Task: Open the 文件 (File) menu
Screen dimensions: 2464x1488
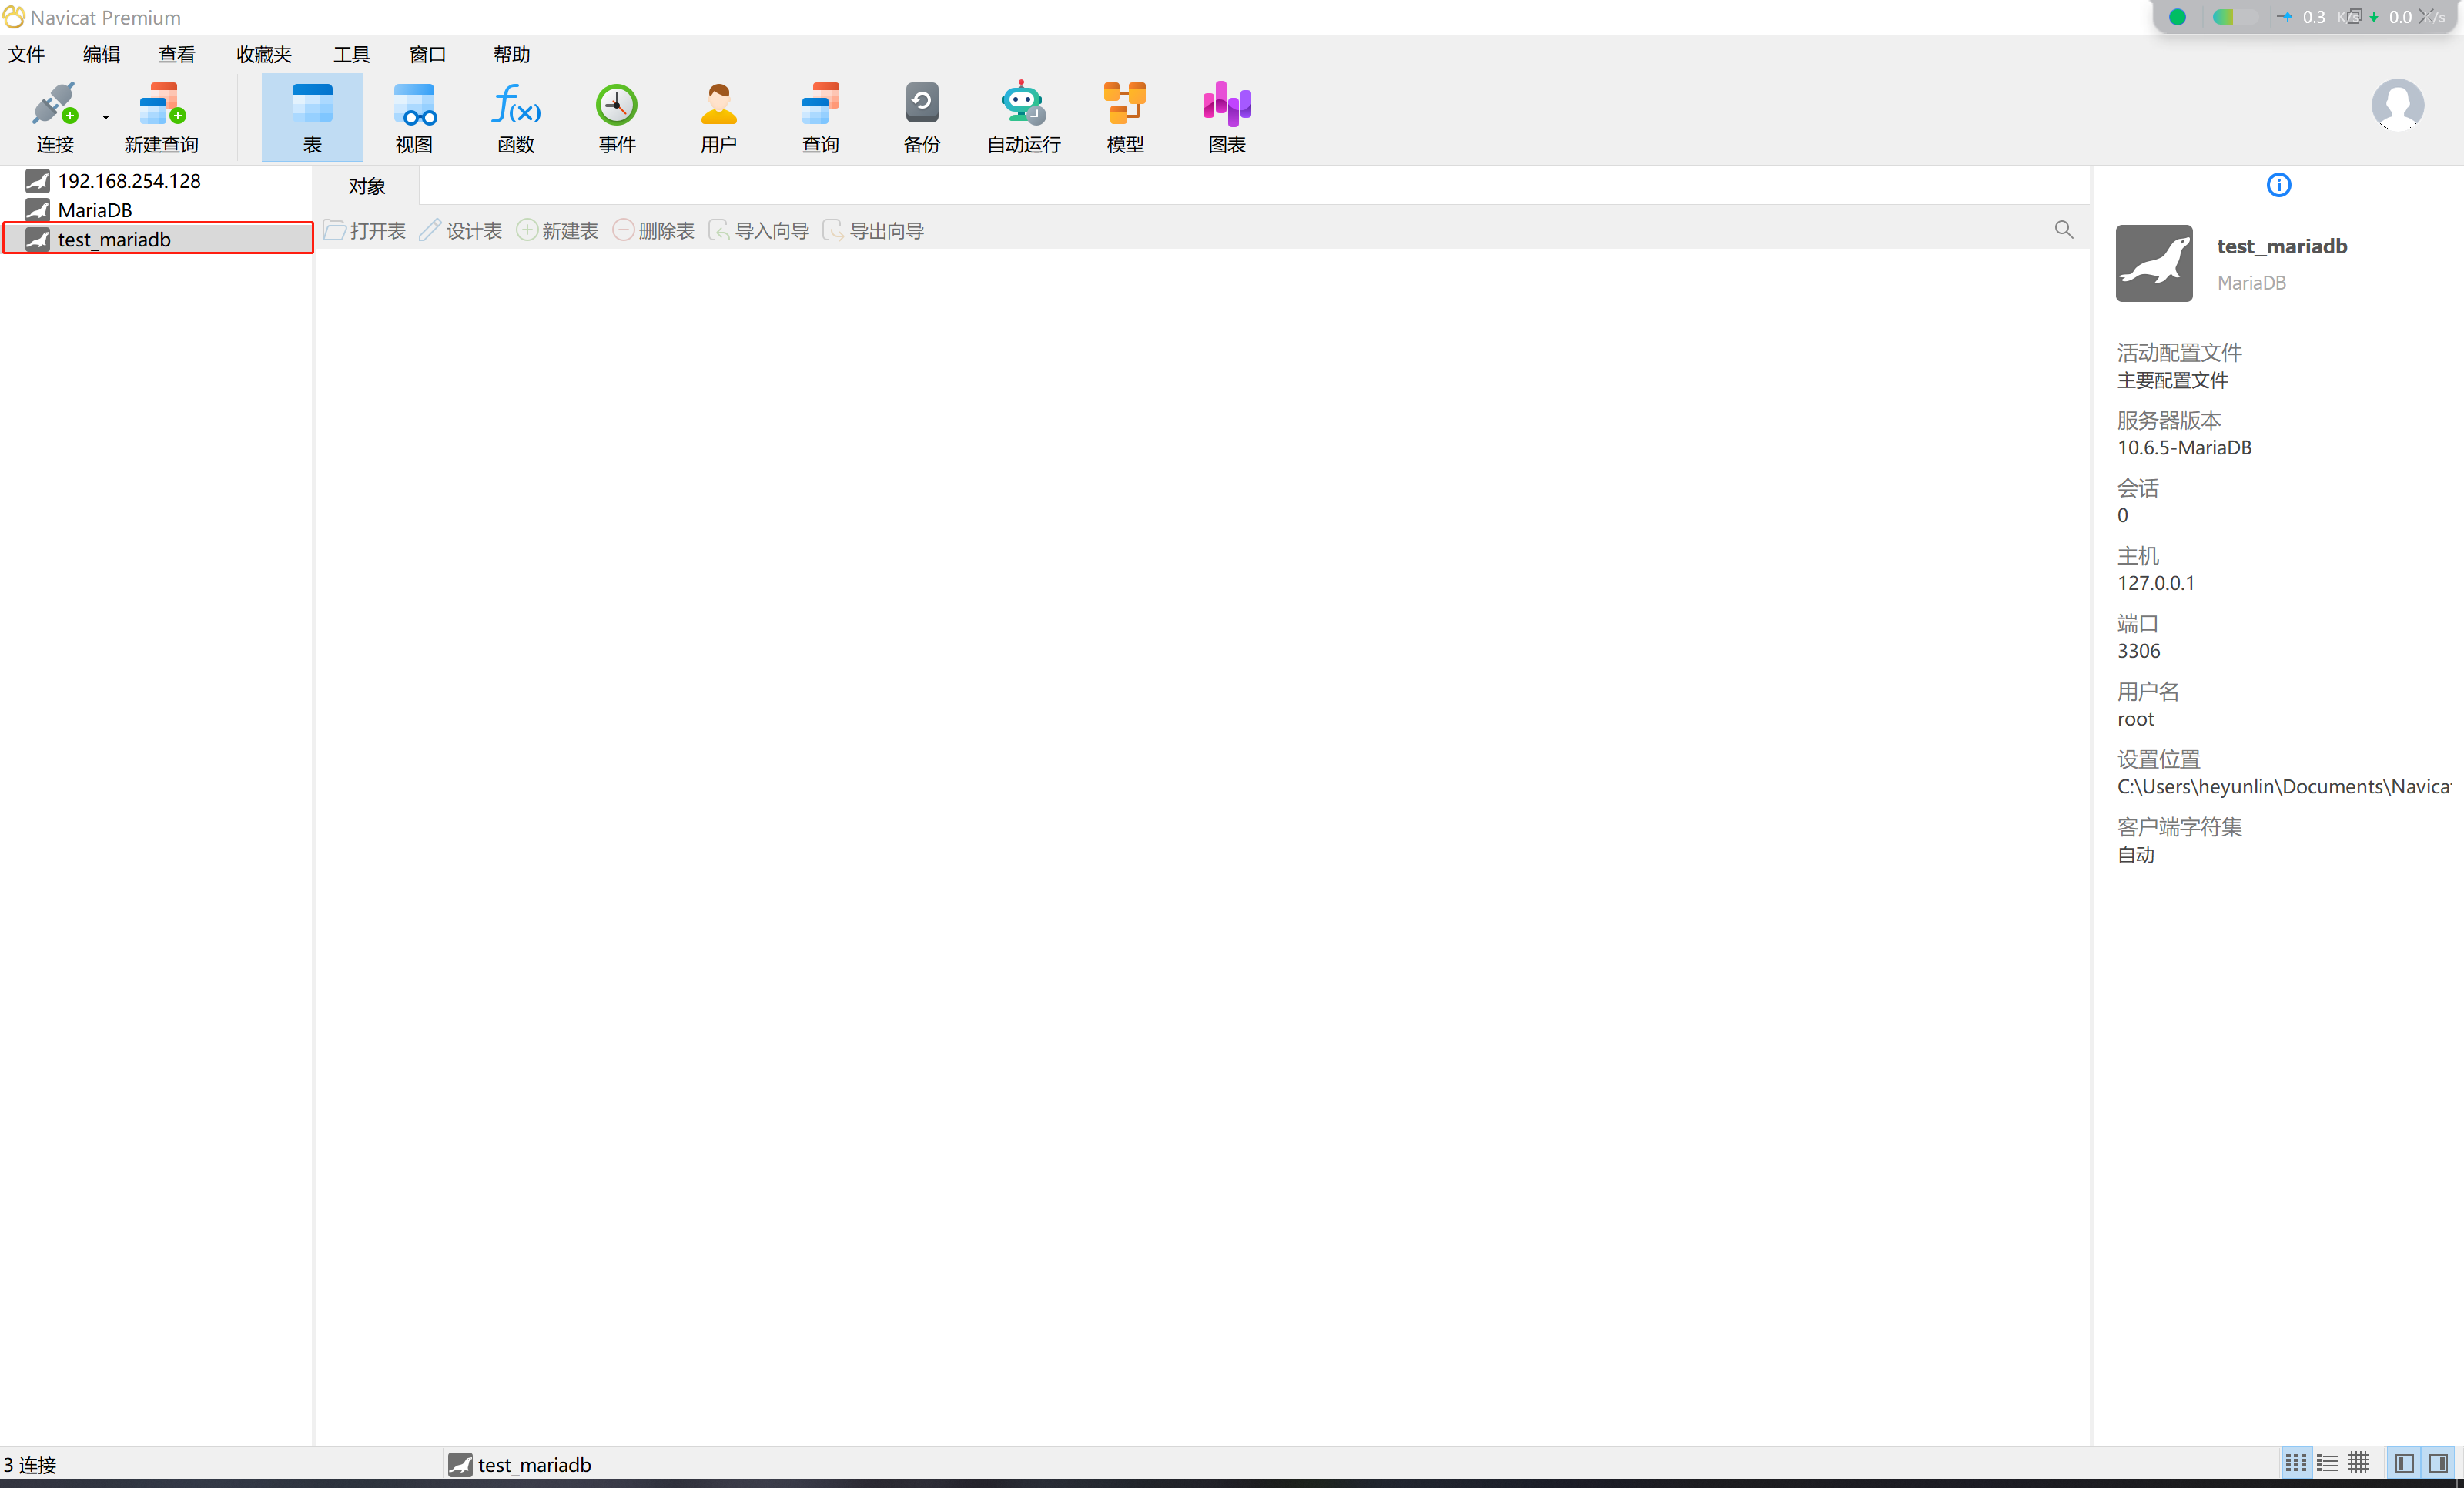Action: pyautogui.click(x=27, y=54)
